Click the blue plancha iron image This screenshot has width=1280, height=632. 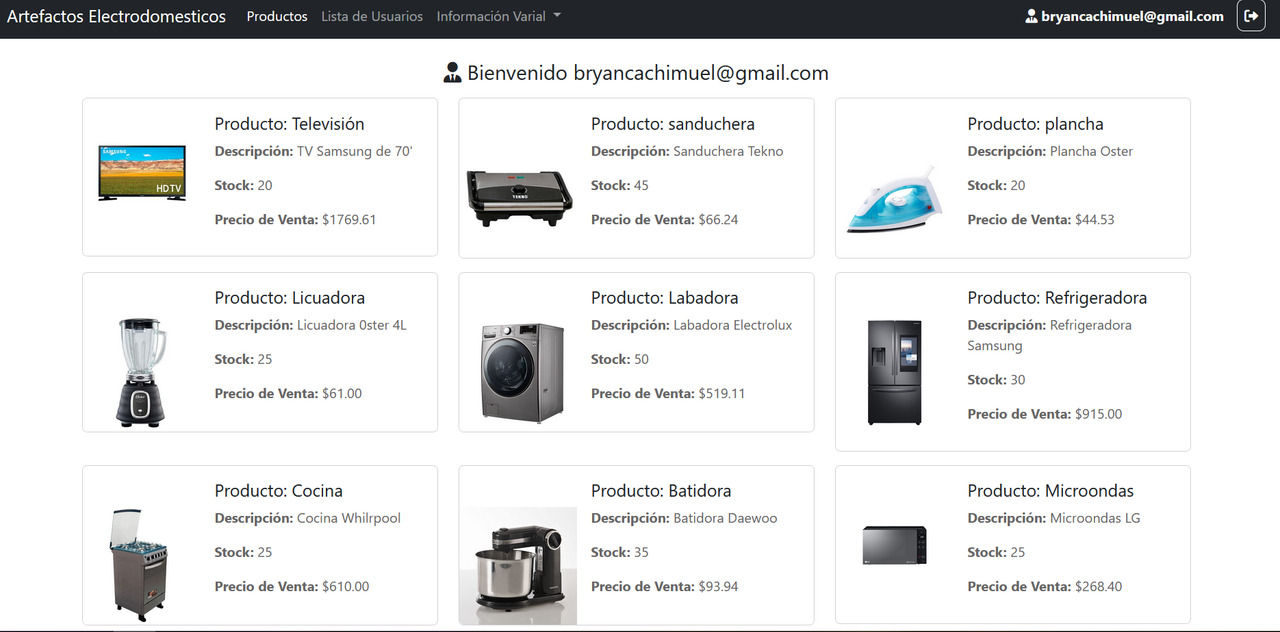pyautogui.click(x=895, y=199)
